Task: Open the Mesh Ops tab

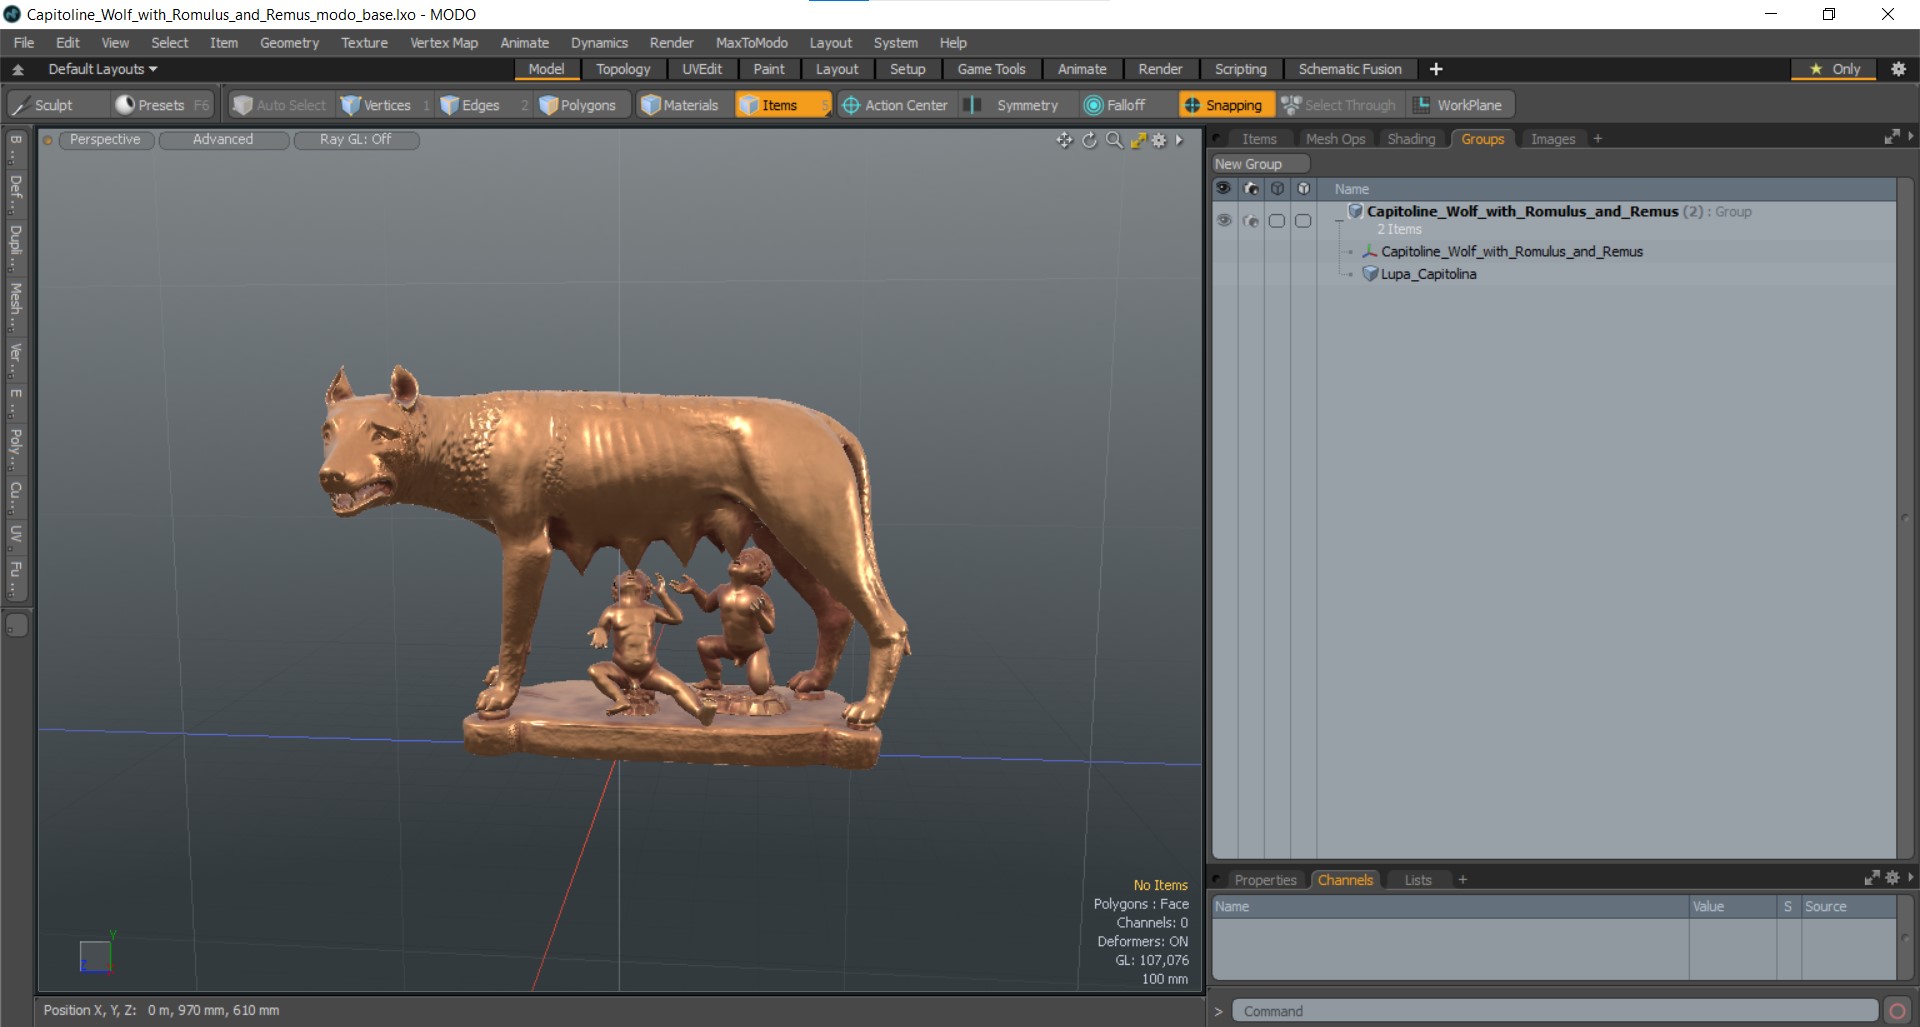Action: pos(1335,139)
